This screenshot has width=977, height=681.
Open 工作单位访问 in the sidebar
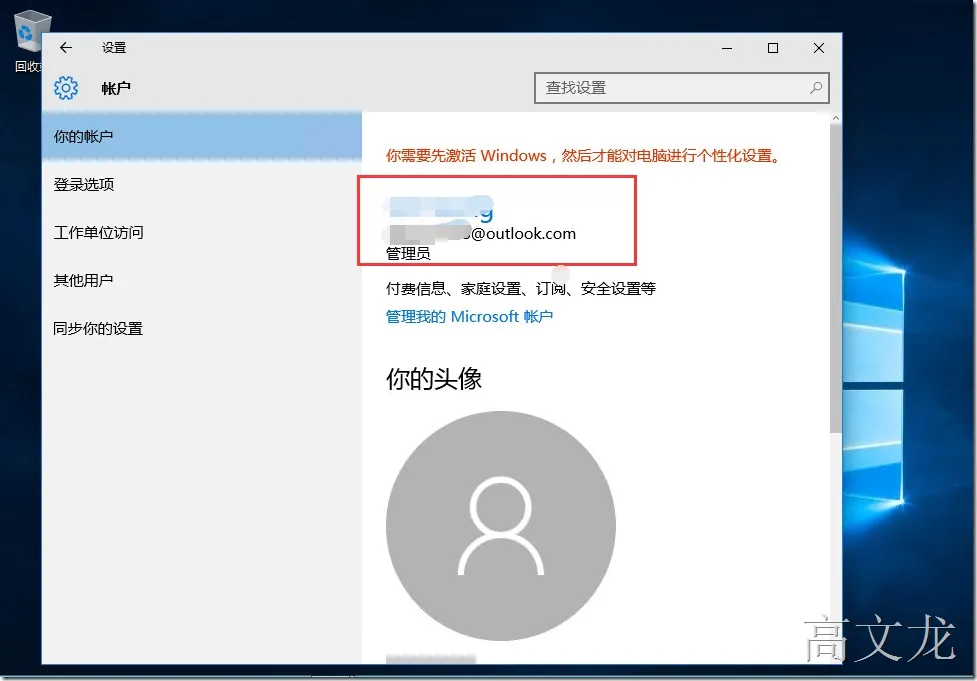(202, 232)
